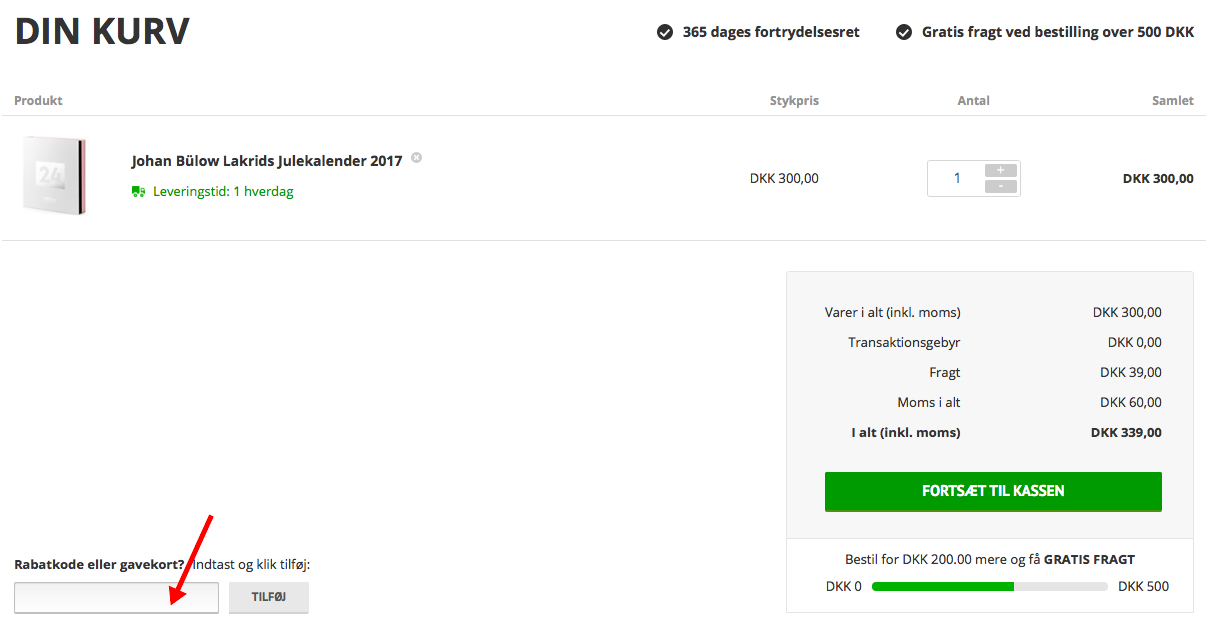Click the Antal quantity number field
The width and height of the screenshot is (1207, 624).
956,178
